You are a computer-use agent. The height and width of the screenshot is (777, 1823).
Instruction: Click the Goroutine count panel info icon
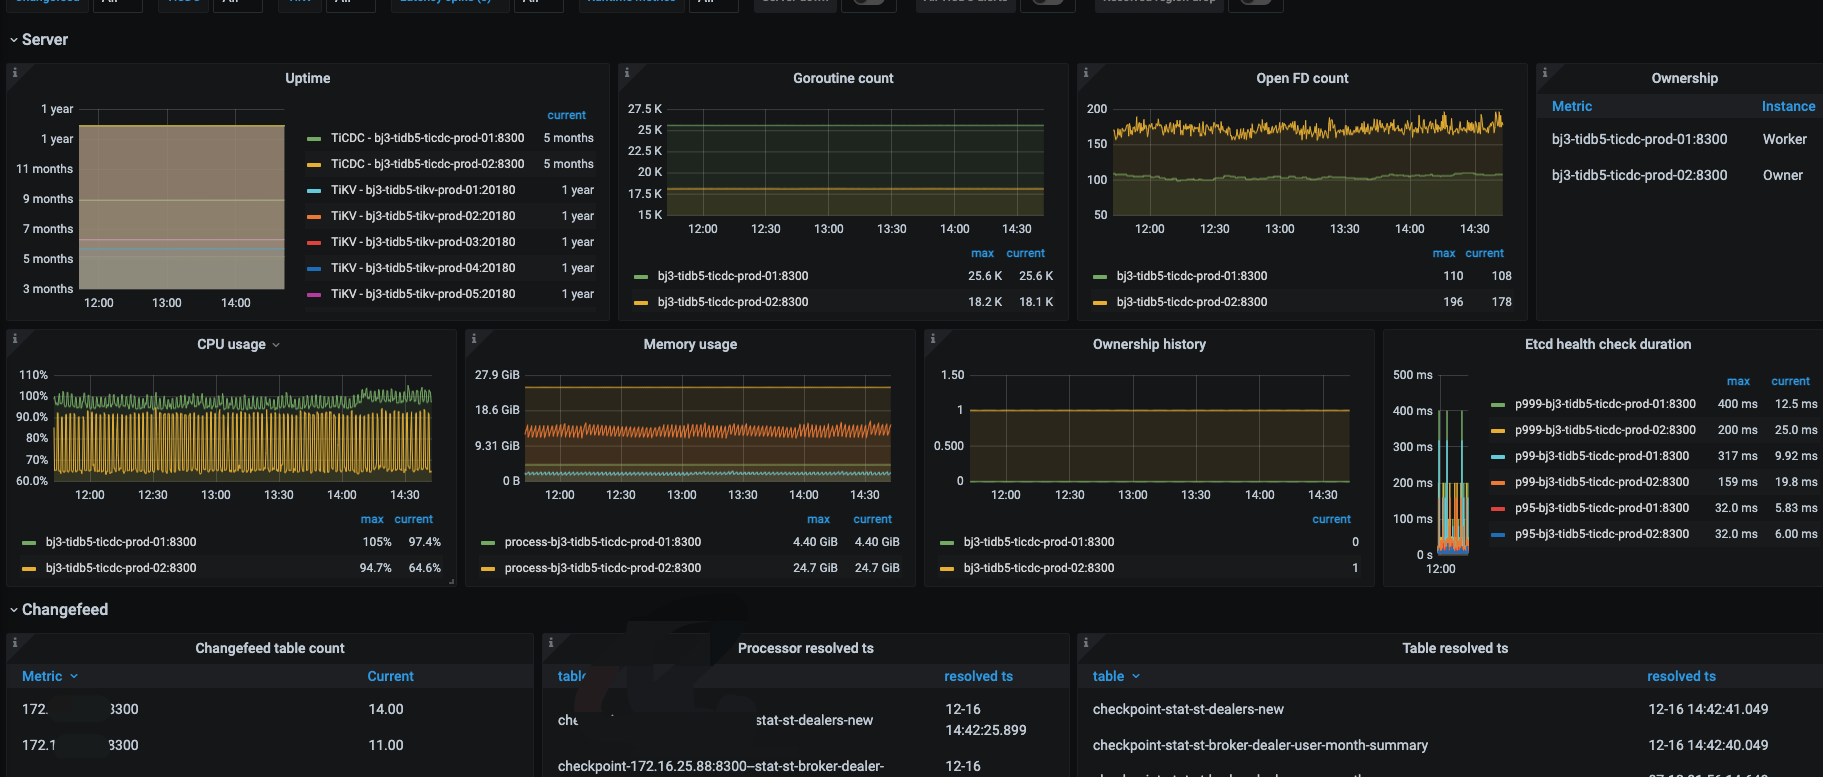[627, 72]
